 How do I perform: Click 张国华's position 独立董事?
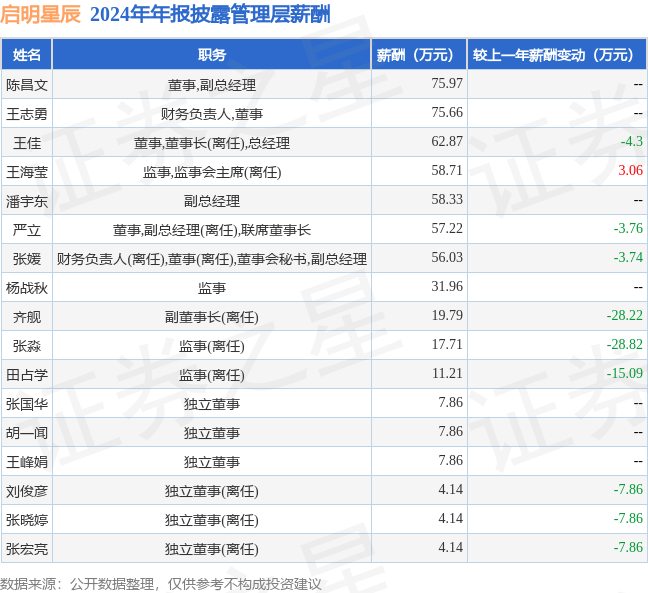pyautogui.click(x=212, y=404)
